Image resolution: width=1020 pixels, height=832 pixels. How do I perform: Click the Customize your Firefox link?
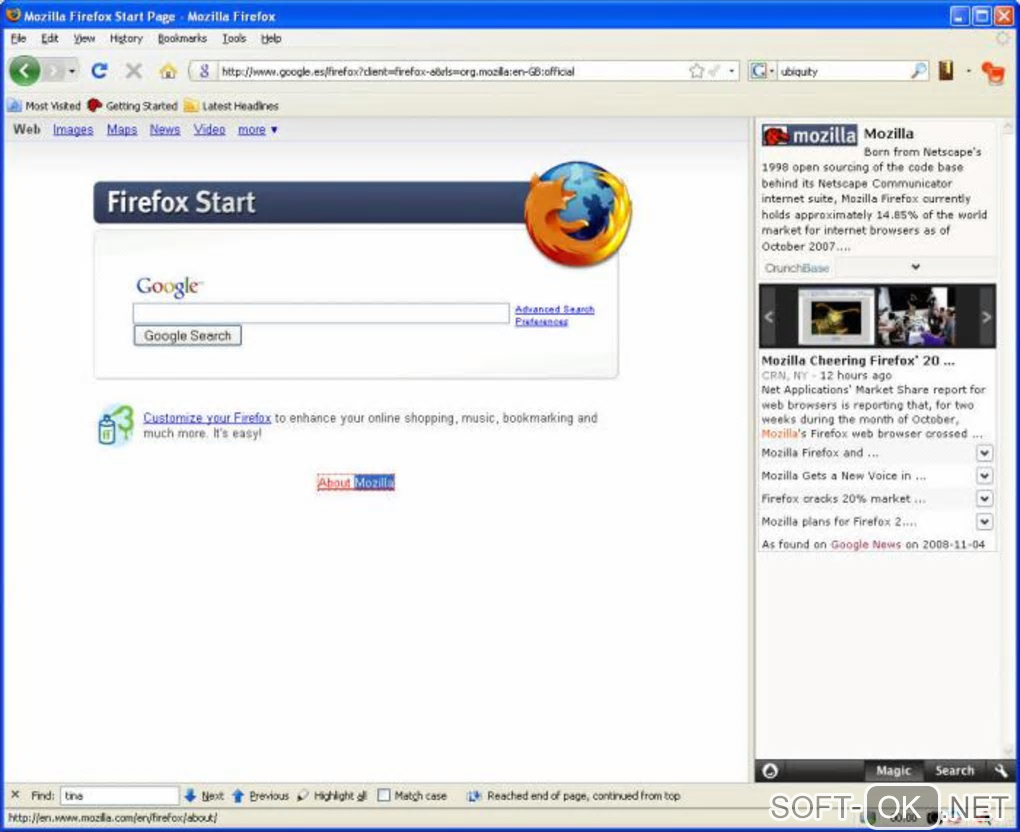pos(207,418)
